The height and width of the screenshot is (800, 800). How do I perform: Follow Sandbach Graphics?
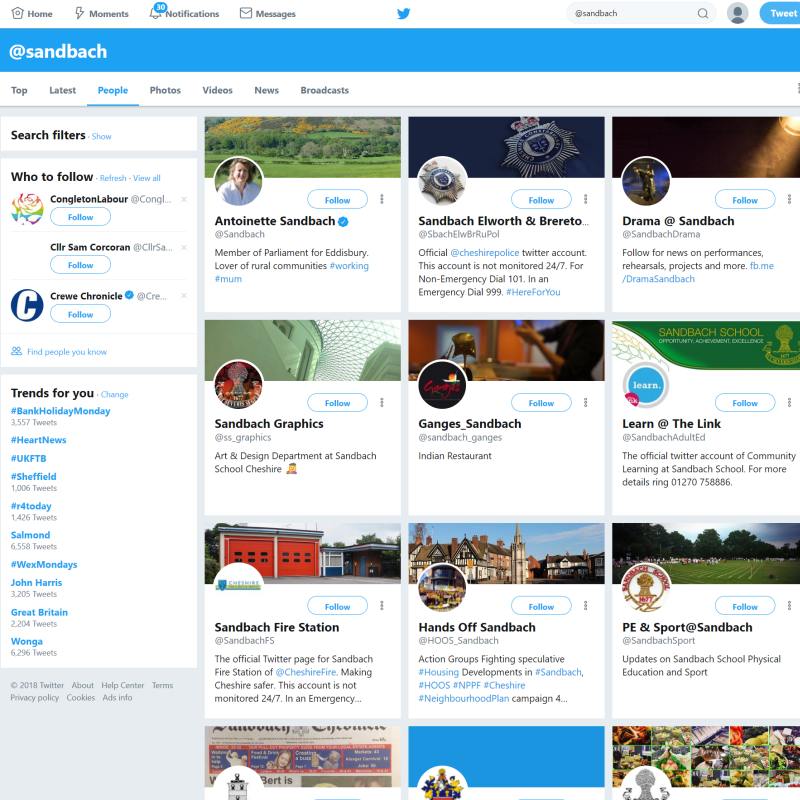[337, 403]
